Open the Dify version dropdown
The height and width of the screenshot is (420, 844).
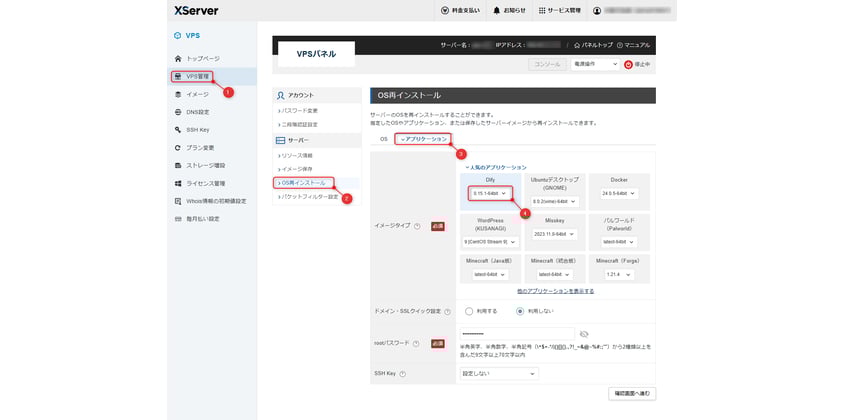pyautogui.click(x=490, y=193)
